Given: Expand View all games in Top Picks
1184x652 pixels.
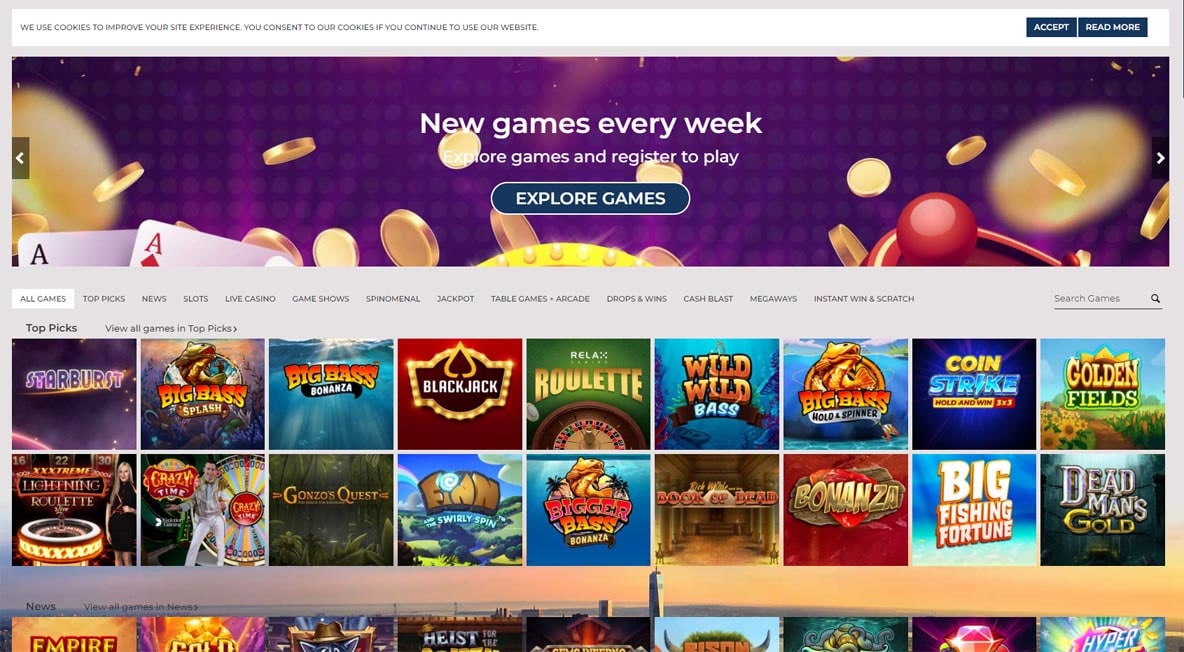Looking at the screenshot, I should click(171, 329).
